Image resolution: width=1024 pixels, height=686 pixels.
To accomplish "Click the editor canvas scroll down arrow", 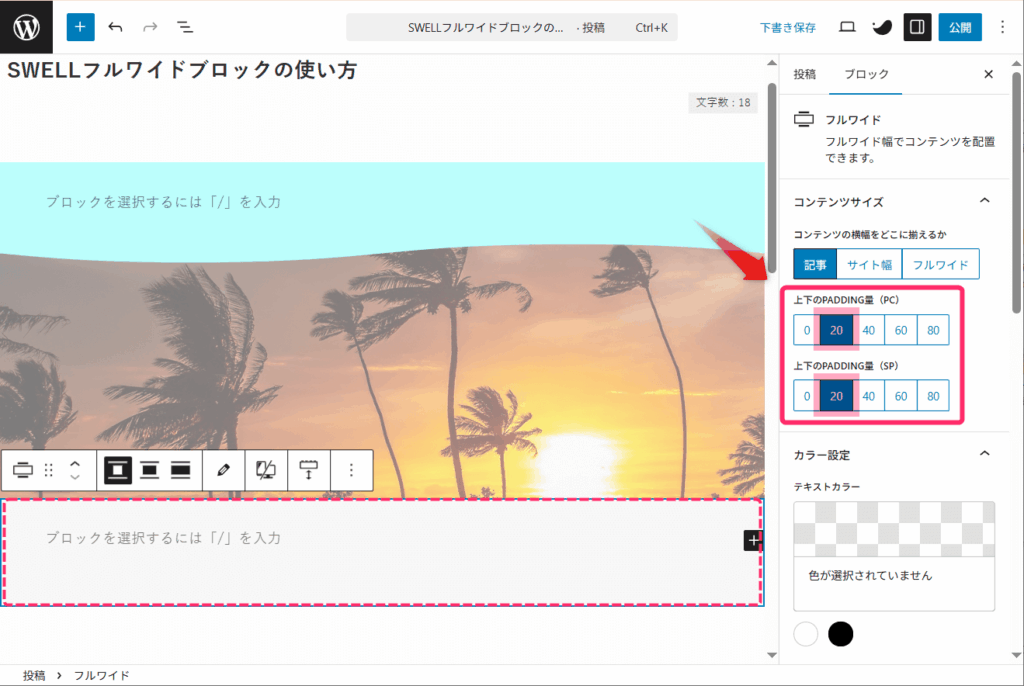I will 772,655.
